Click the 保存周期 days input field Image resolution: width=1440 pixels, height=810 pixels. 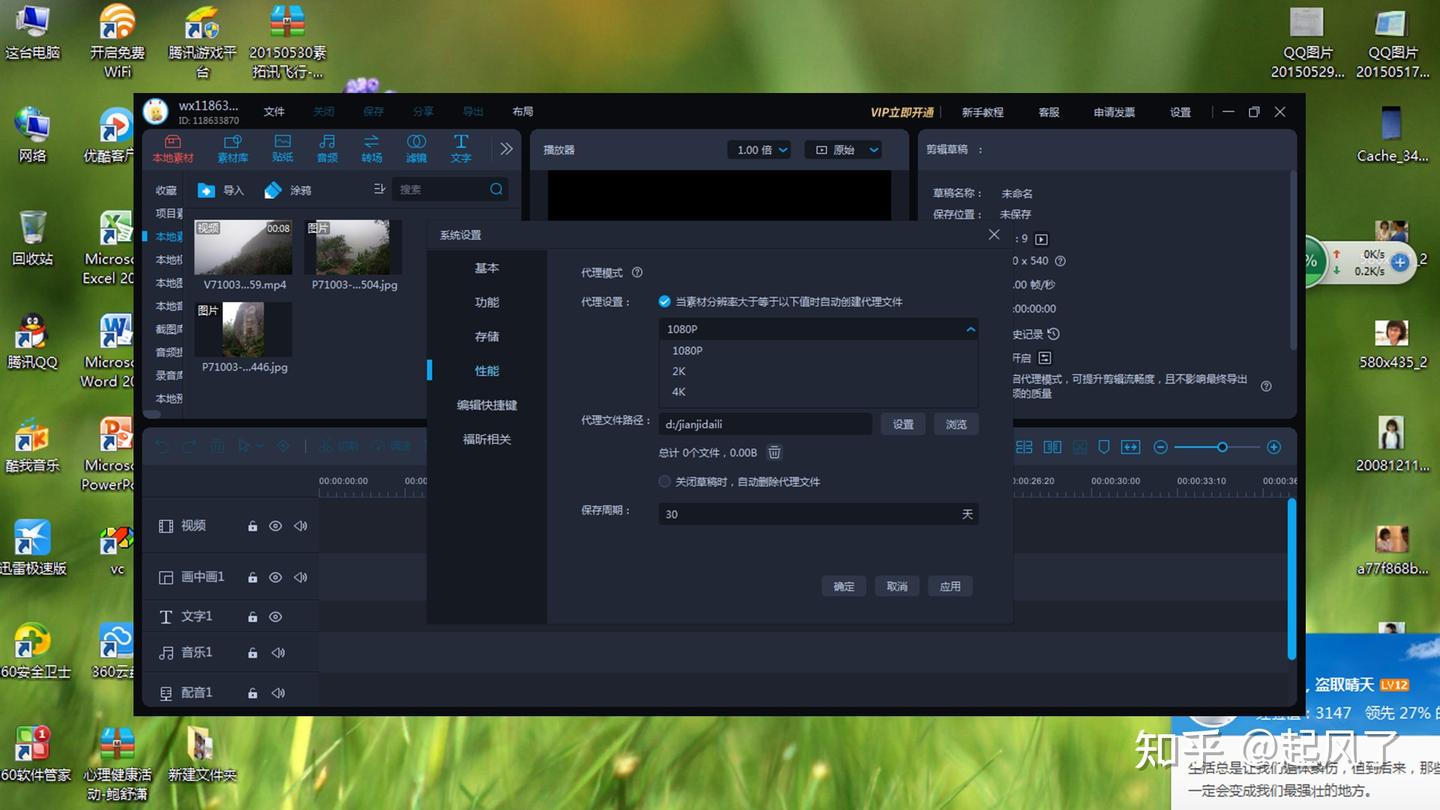click(818, 514)
